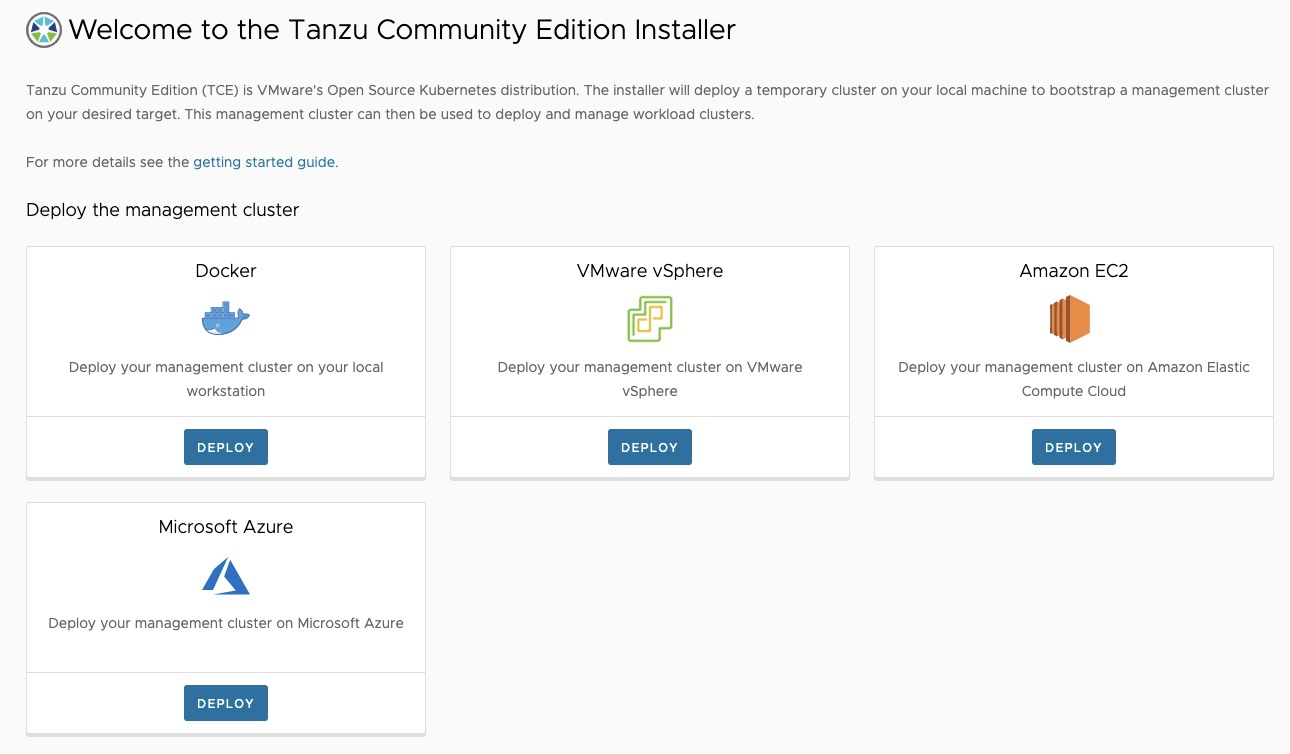Image resolution: width=1290 pixels, height=754 pixels.
Task: Open the getting started guide link
Action: tap(263, 161)
